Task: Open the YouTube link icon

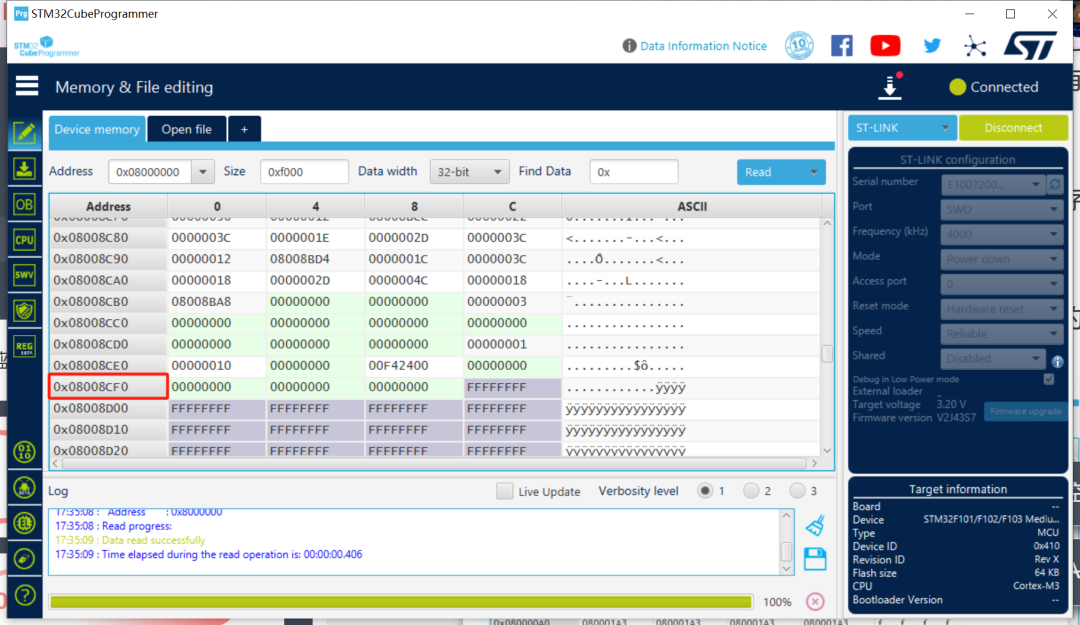Action: pyautogui.click(x=885, y=45)
